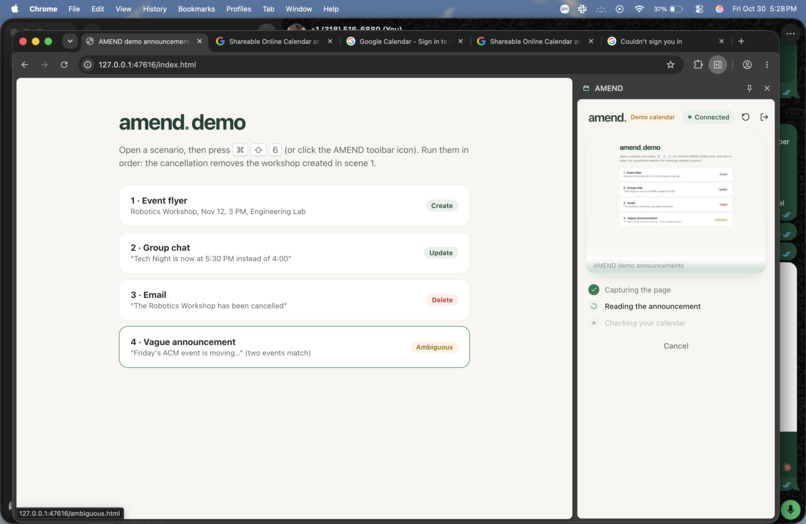
Task: Switch to Google Calendar - Sign in tab
Action: pos(402,41)
